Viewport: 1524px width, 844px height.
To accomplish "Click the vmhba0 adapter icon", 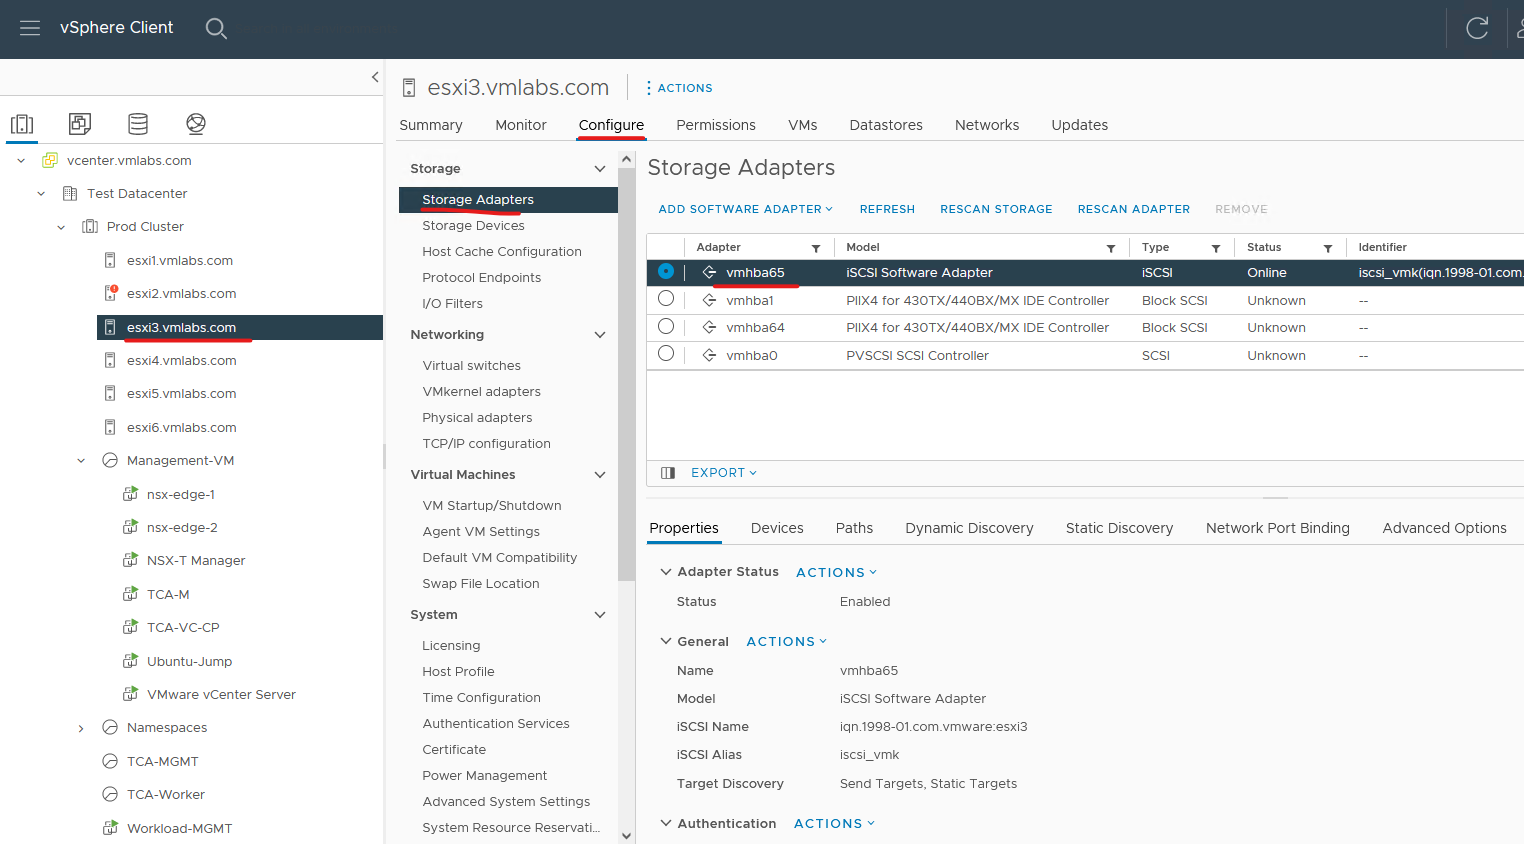I will coord(709,355).
